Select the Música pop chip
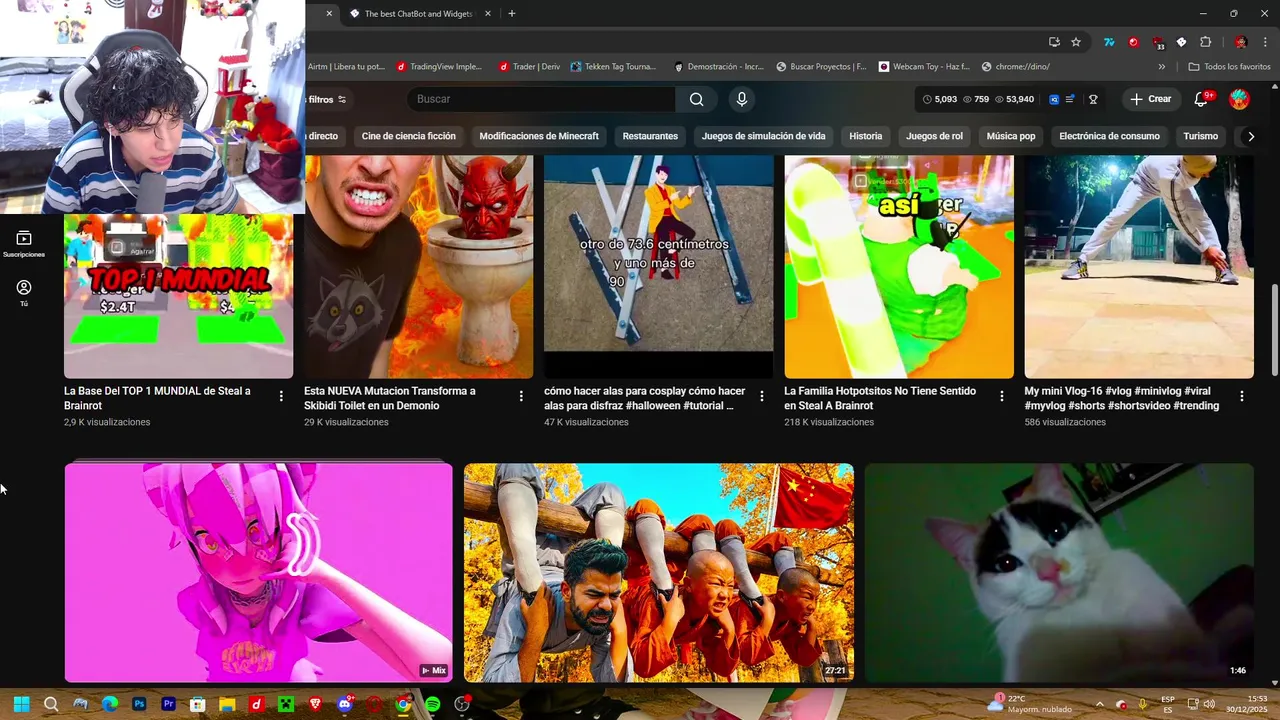Viewport: 1280px width, 720px height. [1011, 136]
